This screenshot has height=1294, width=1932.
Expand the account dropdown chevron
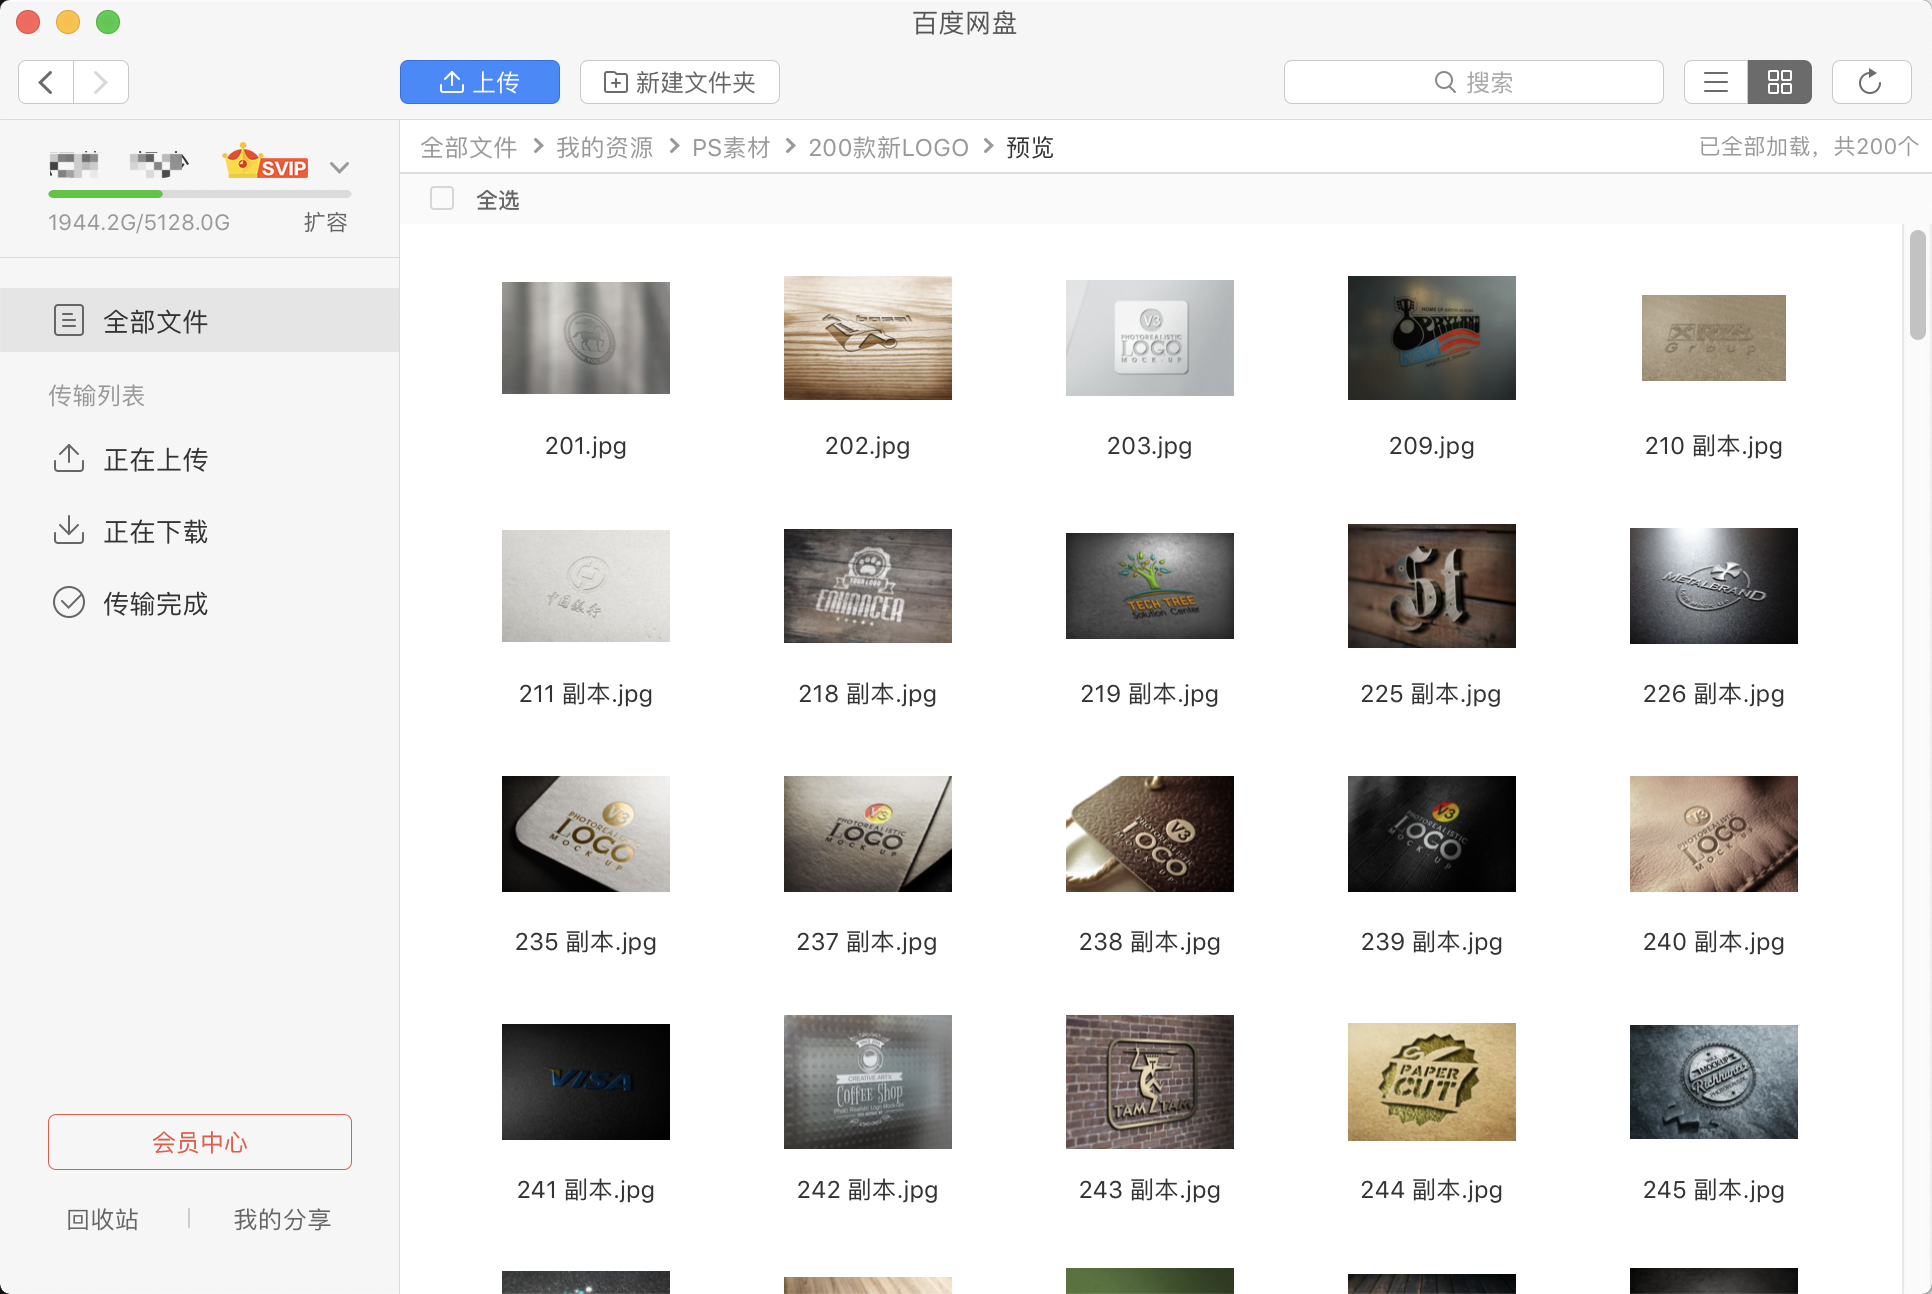click(x=340, y=167)
